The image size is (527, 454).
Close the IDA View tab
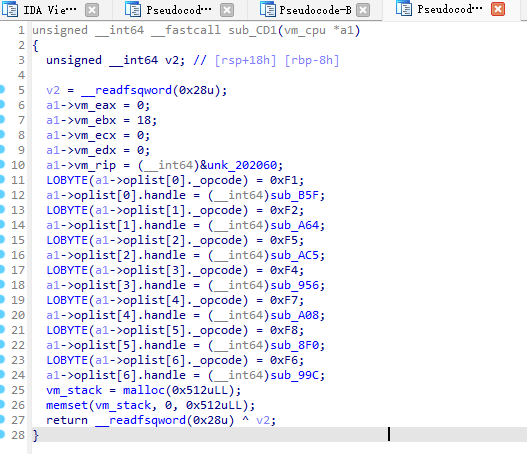tap(92, 10)
